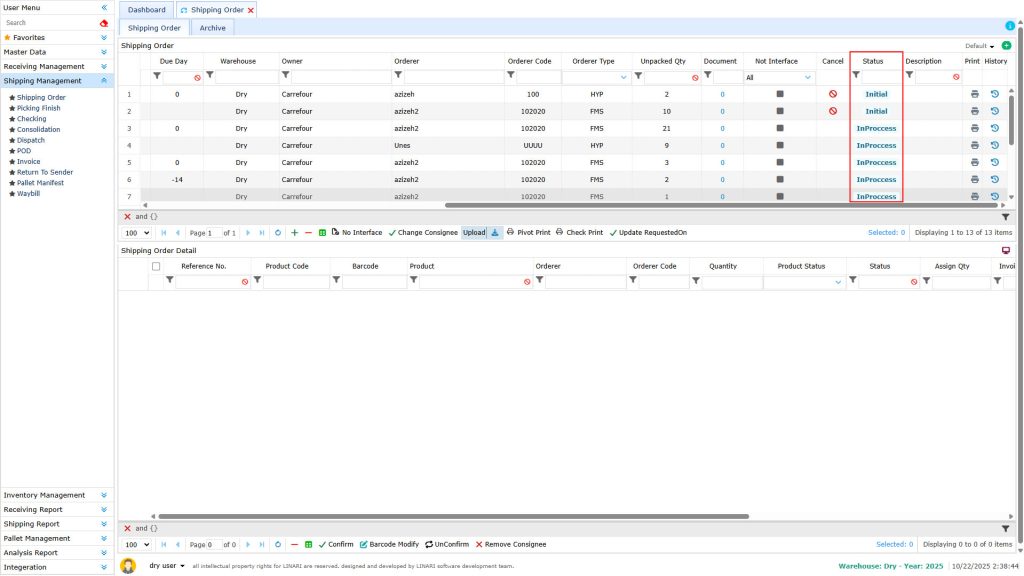Switch to the Archive tab
Viewport: 1024px width, 576px height.
pyautogui.click(x=211, y=28)
